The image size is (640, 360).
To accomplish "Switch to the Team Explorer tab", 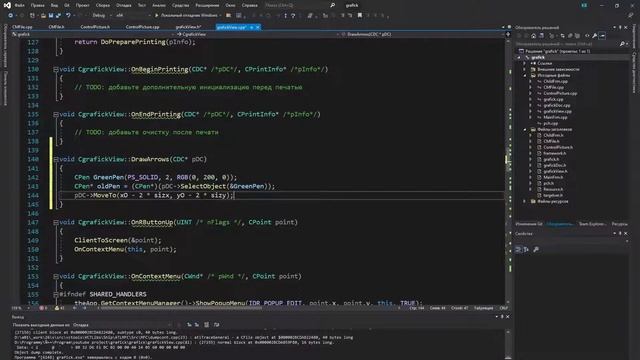I will point(592,224).
